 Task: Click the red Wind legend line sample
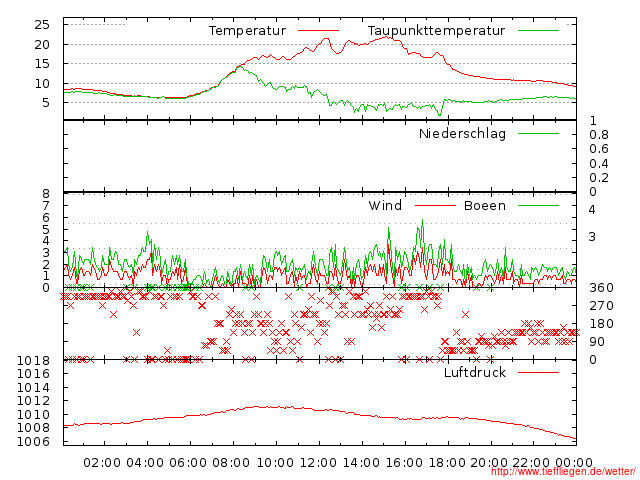click(x=435, y=206)
